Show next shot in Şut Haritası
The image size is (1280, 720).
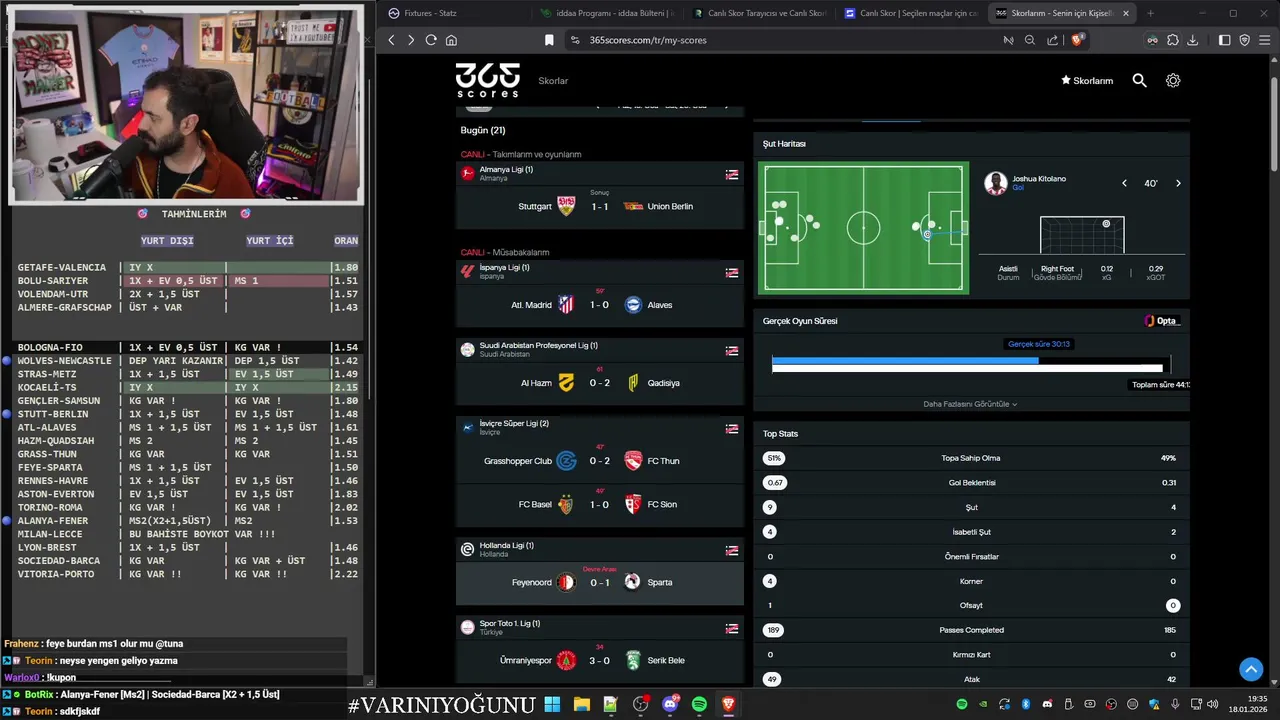click(1178, 183)
